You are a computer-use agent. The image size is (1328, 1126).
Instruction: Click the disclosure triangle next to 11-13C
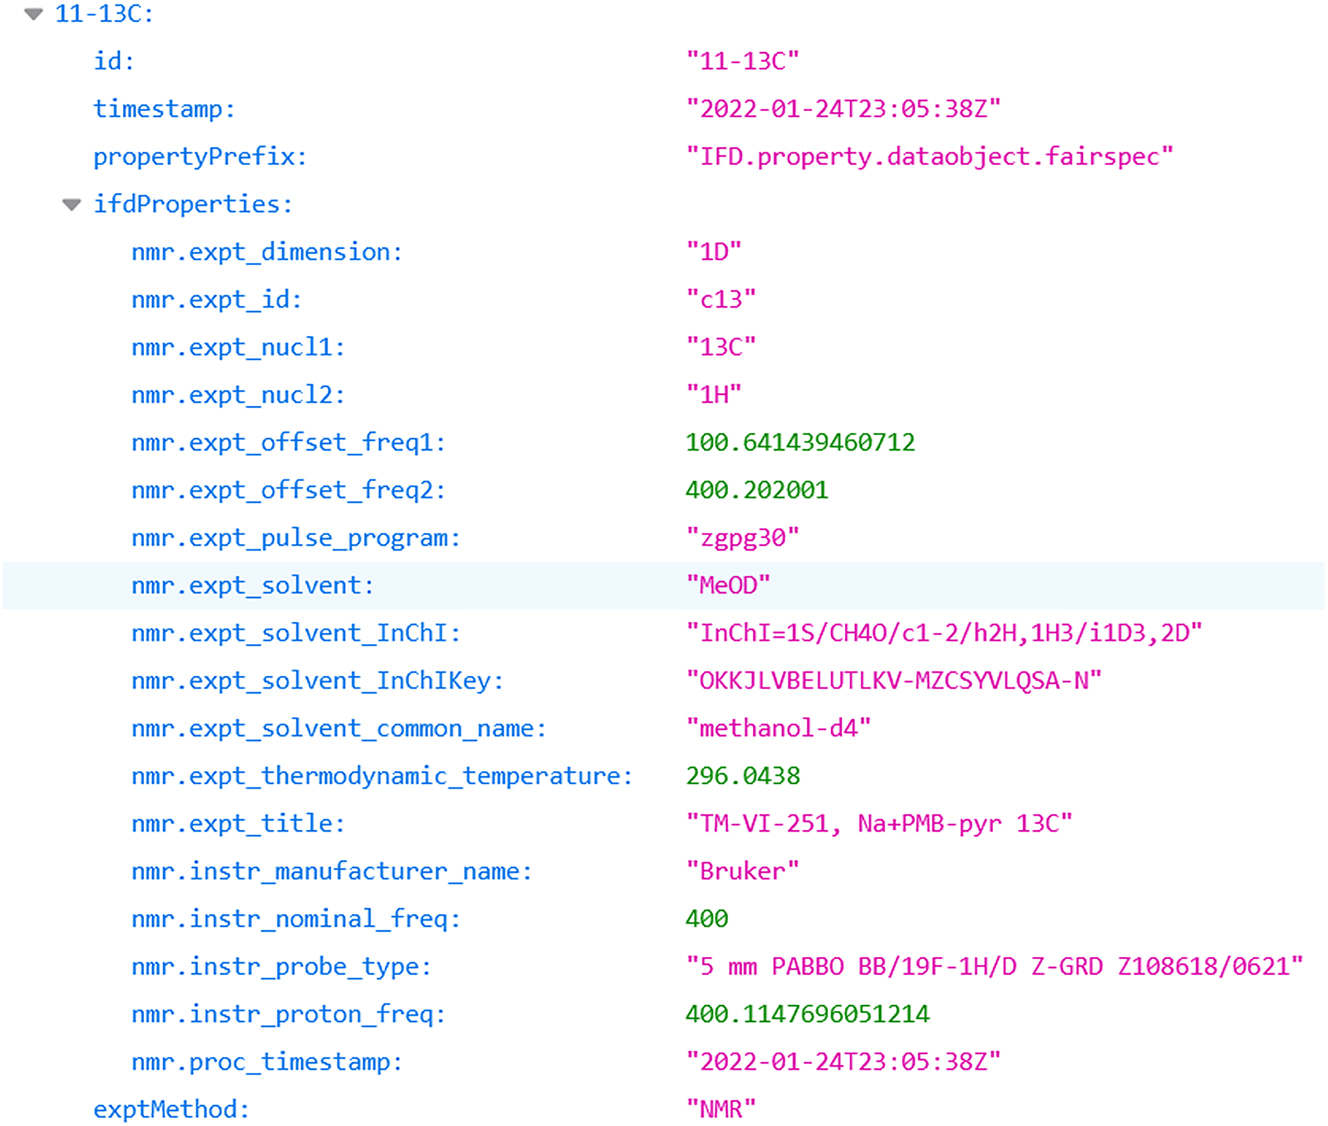31,14
